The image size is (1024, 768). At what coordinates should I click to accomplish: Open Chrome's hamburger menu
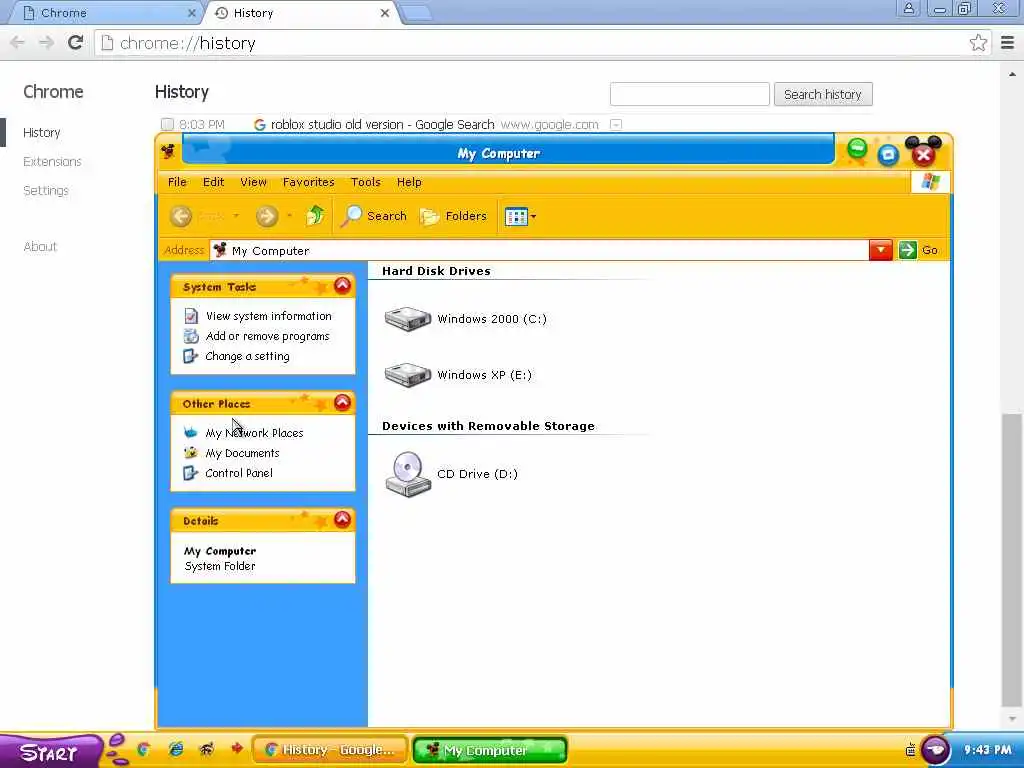(x=1007, y=43)
